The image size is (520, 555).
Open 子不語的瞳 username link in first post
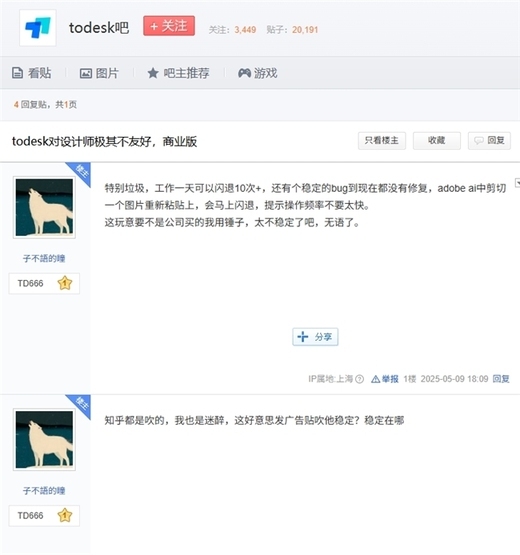44,258
